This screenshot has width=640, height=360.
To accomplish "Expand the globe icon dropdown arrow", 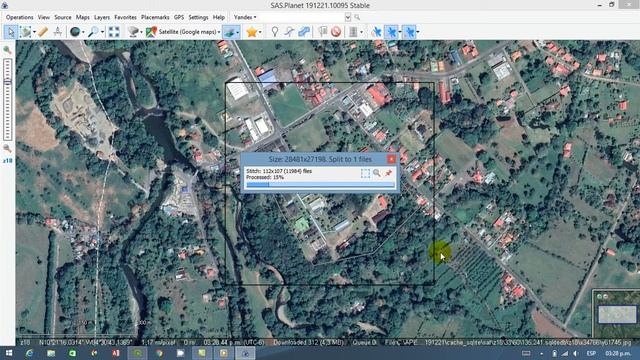I will coord(83,32).
